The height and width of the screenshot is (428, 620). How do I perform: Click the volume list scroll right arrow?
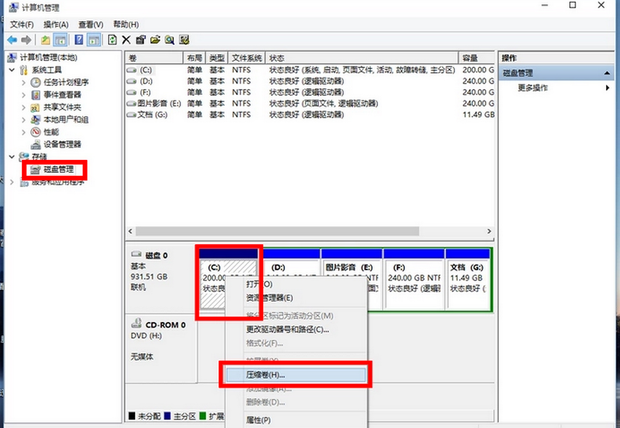[489, 231]
